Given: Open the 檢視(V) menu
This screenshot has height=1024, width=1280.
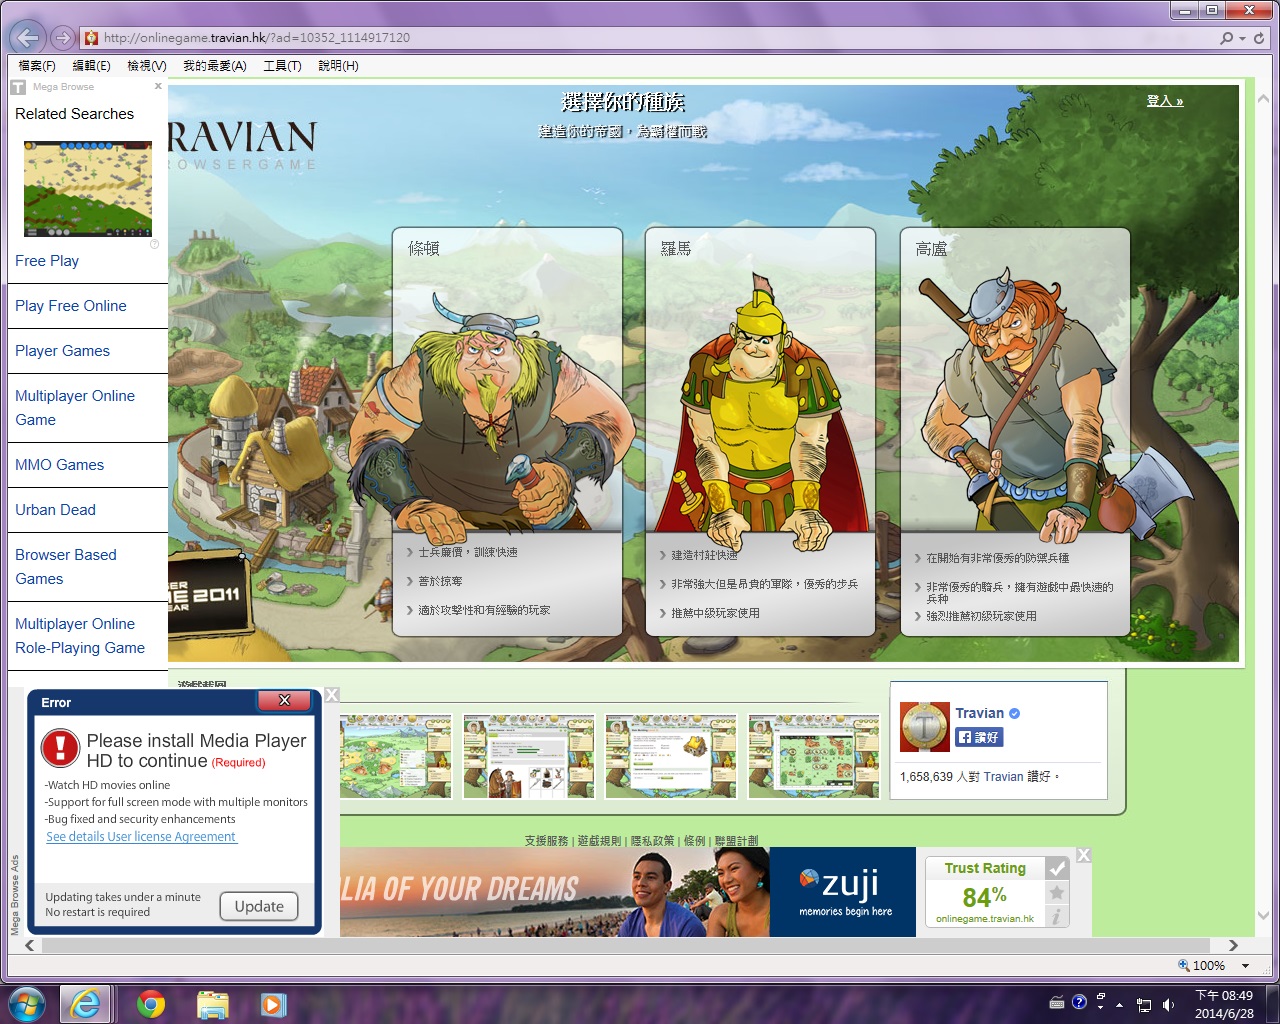Looking at the screenshot, I should [x=146, y=66].
